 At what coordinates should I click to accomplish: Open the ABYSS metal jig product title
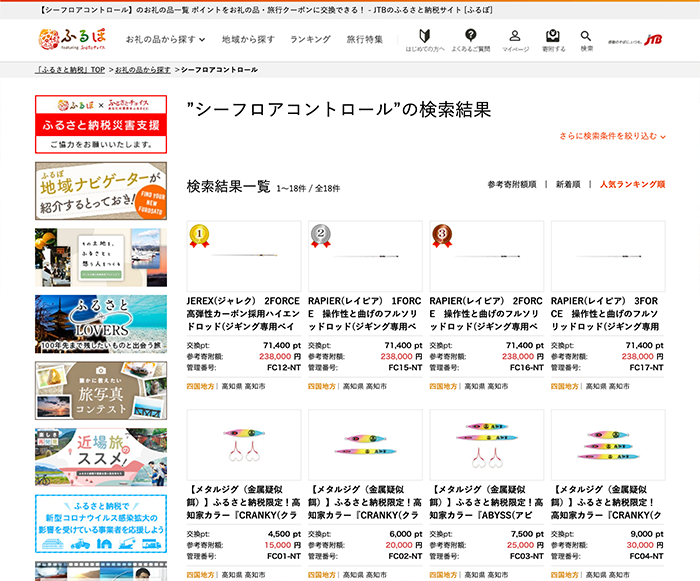point(487,502)
